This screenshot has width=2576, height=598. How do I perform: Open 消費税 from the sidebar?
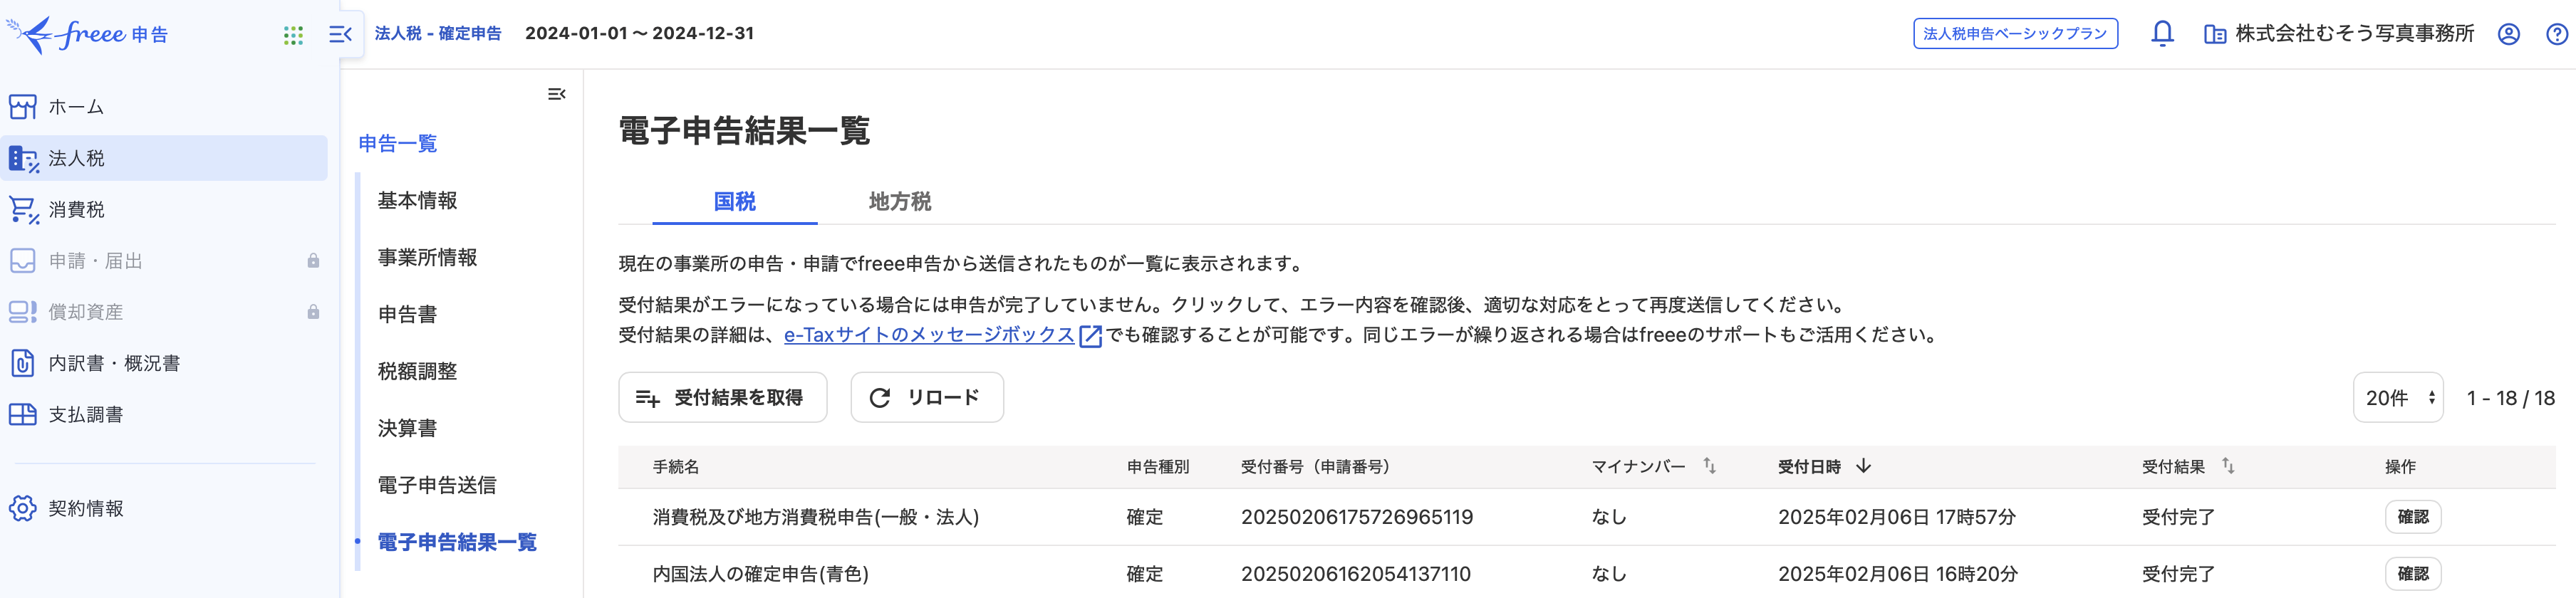(76, 210)
